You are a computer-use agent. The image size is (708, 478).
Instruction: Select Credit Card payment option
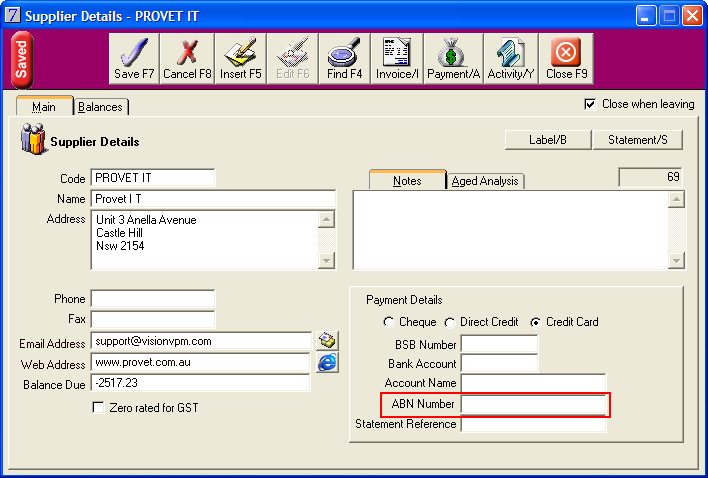536,322
